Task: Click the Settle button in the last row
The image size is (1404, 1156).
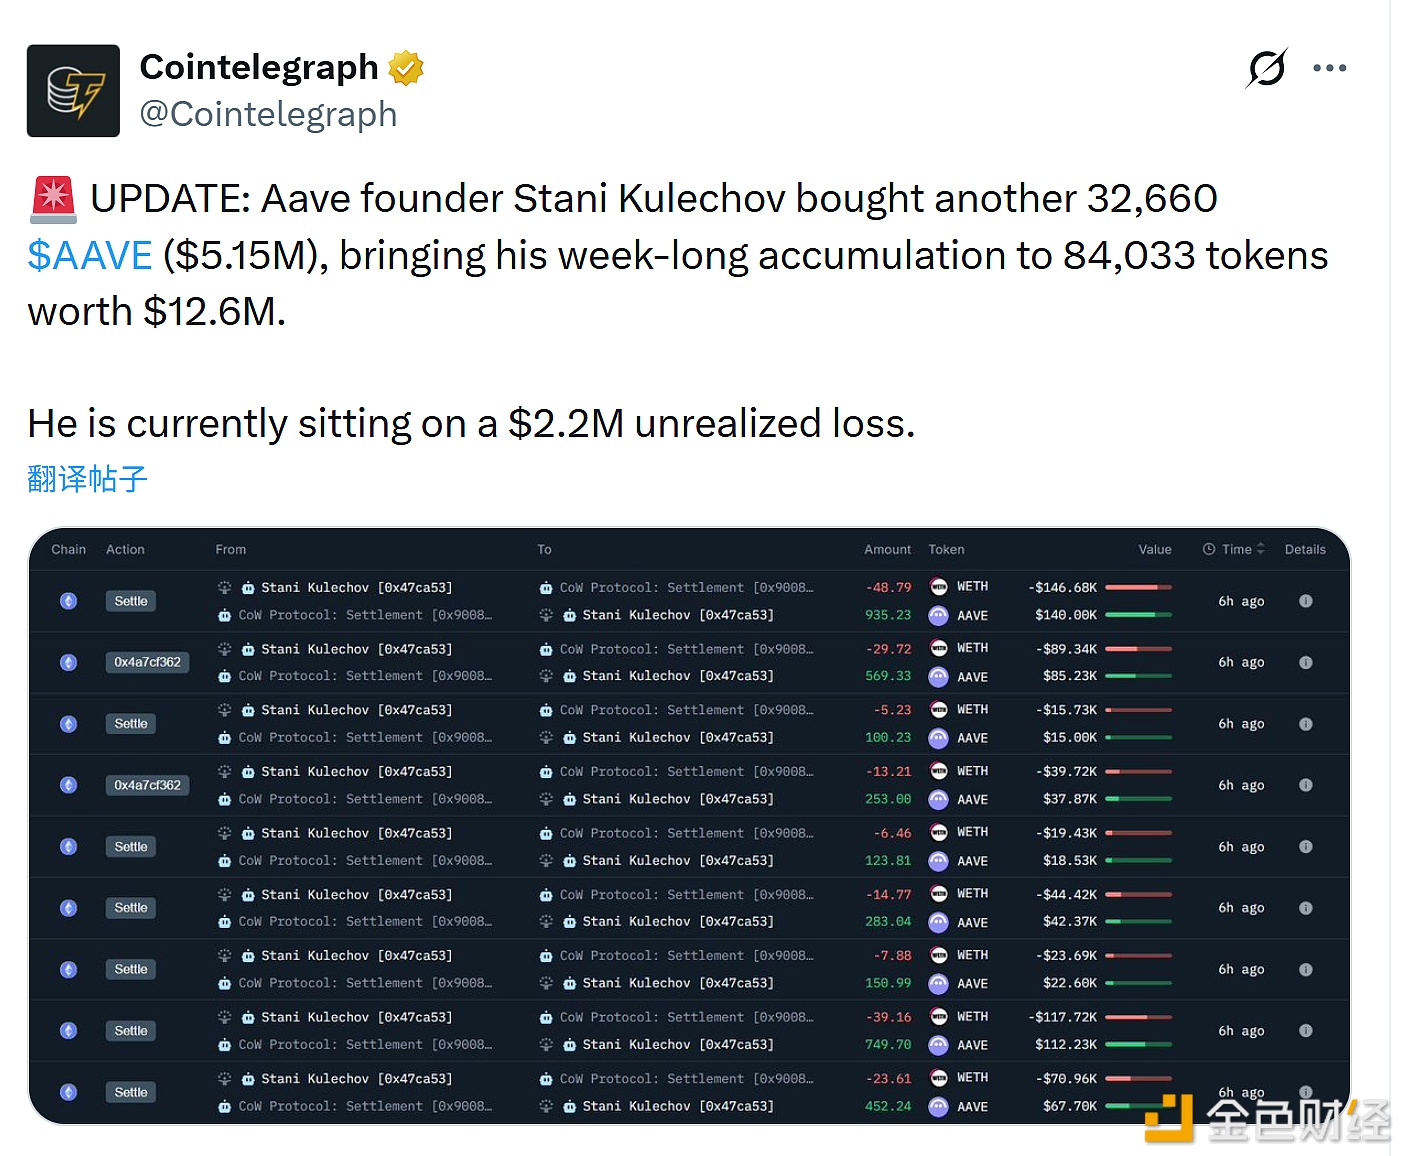Action: coord(131,1092)
